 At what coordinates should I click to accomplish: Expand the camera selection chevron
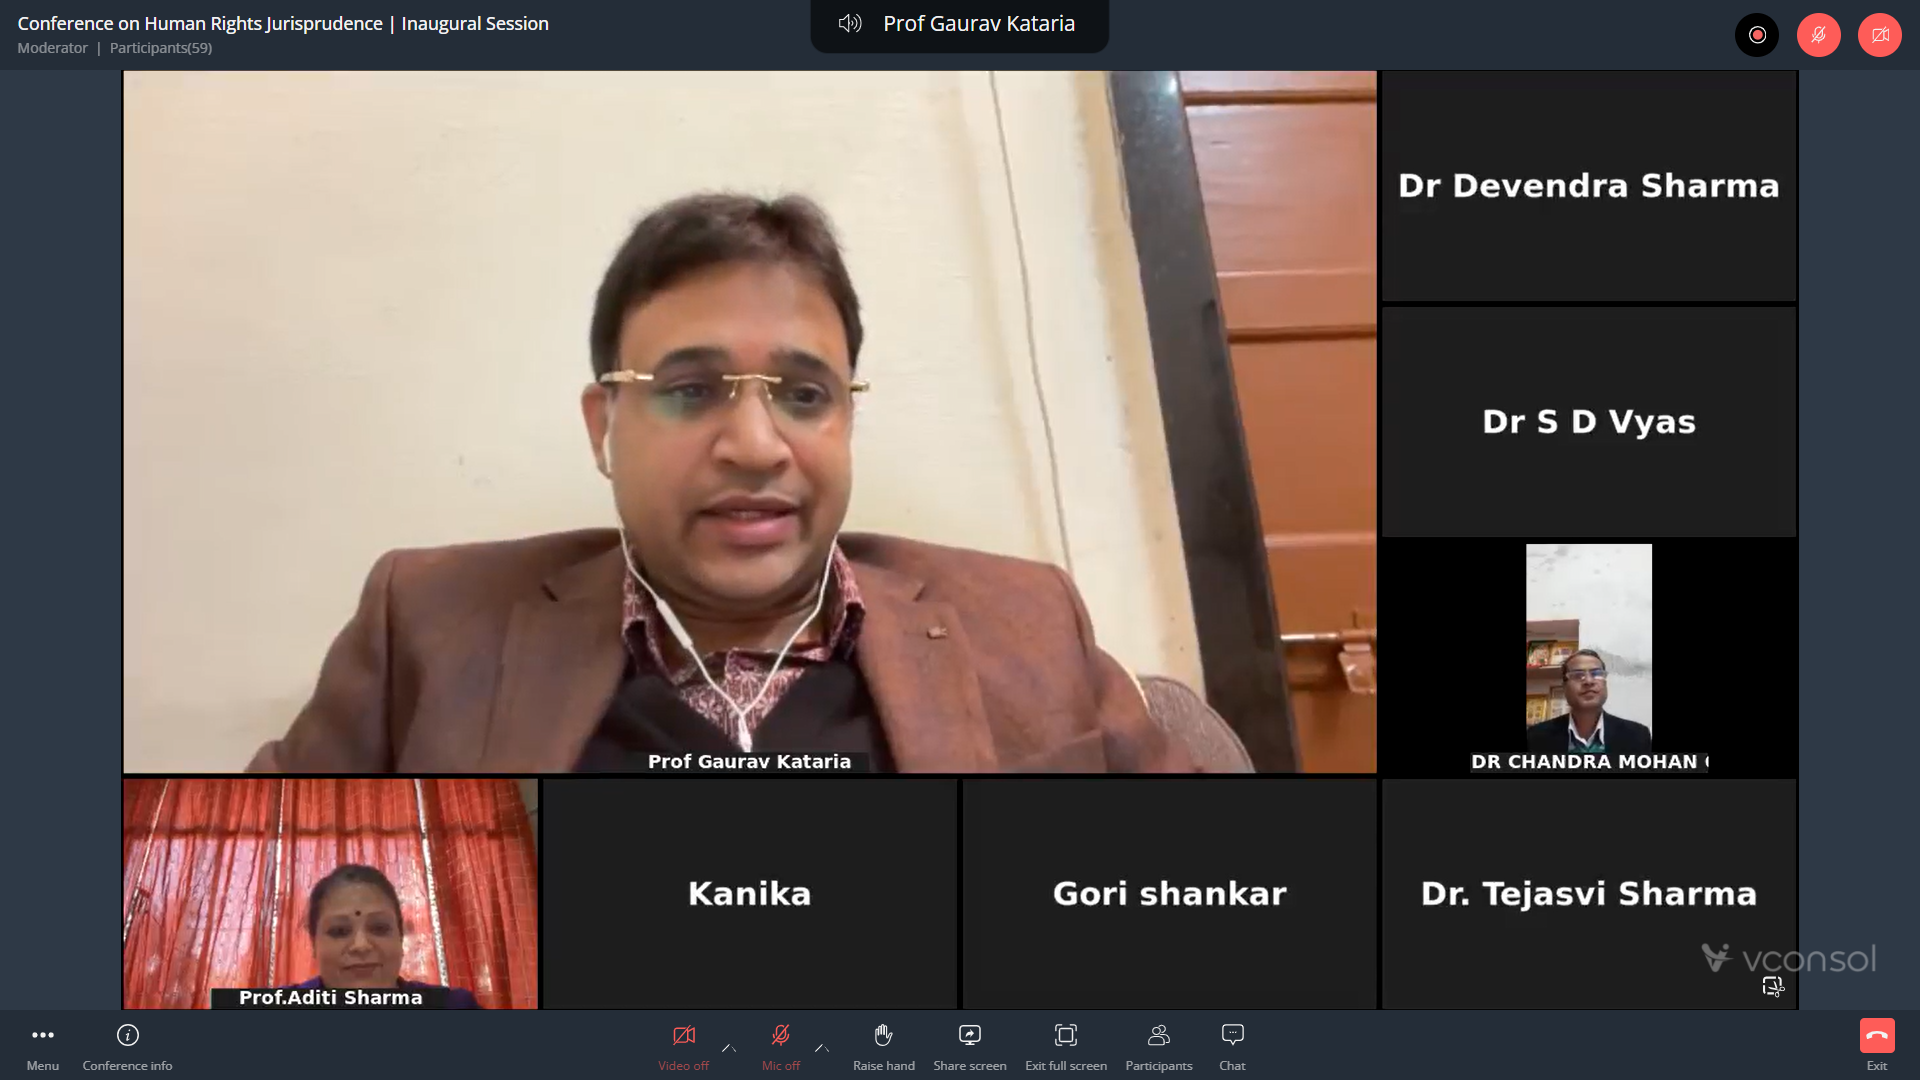(x=729, y=1050)
